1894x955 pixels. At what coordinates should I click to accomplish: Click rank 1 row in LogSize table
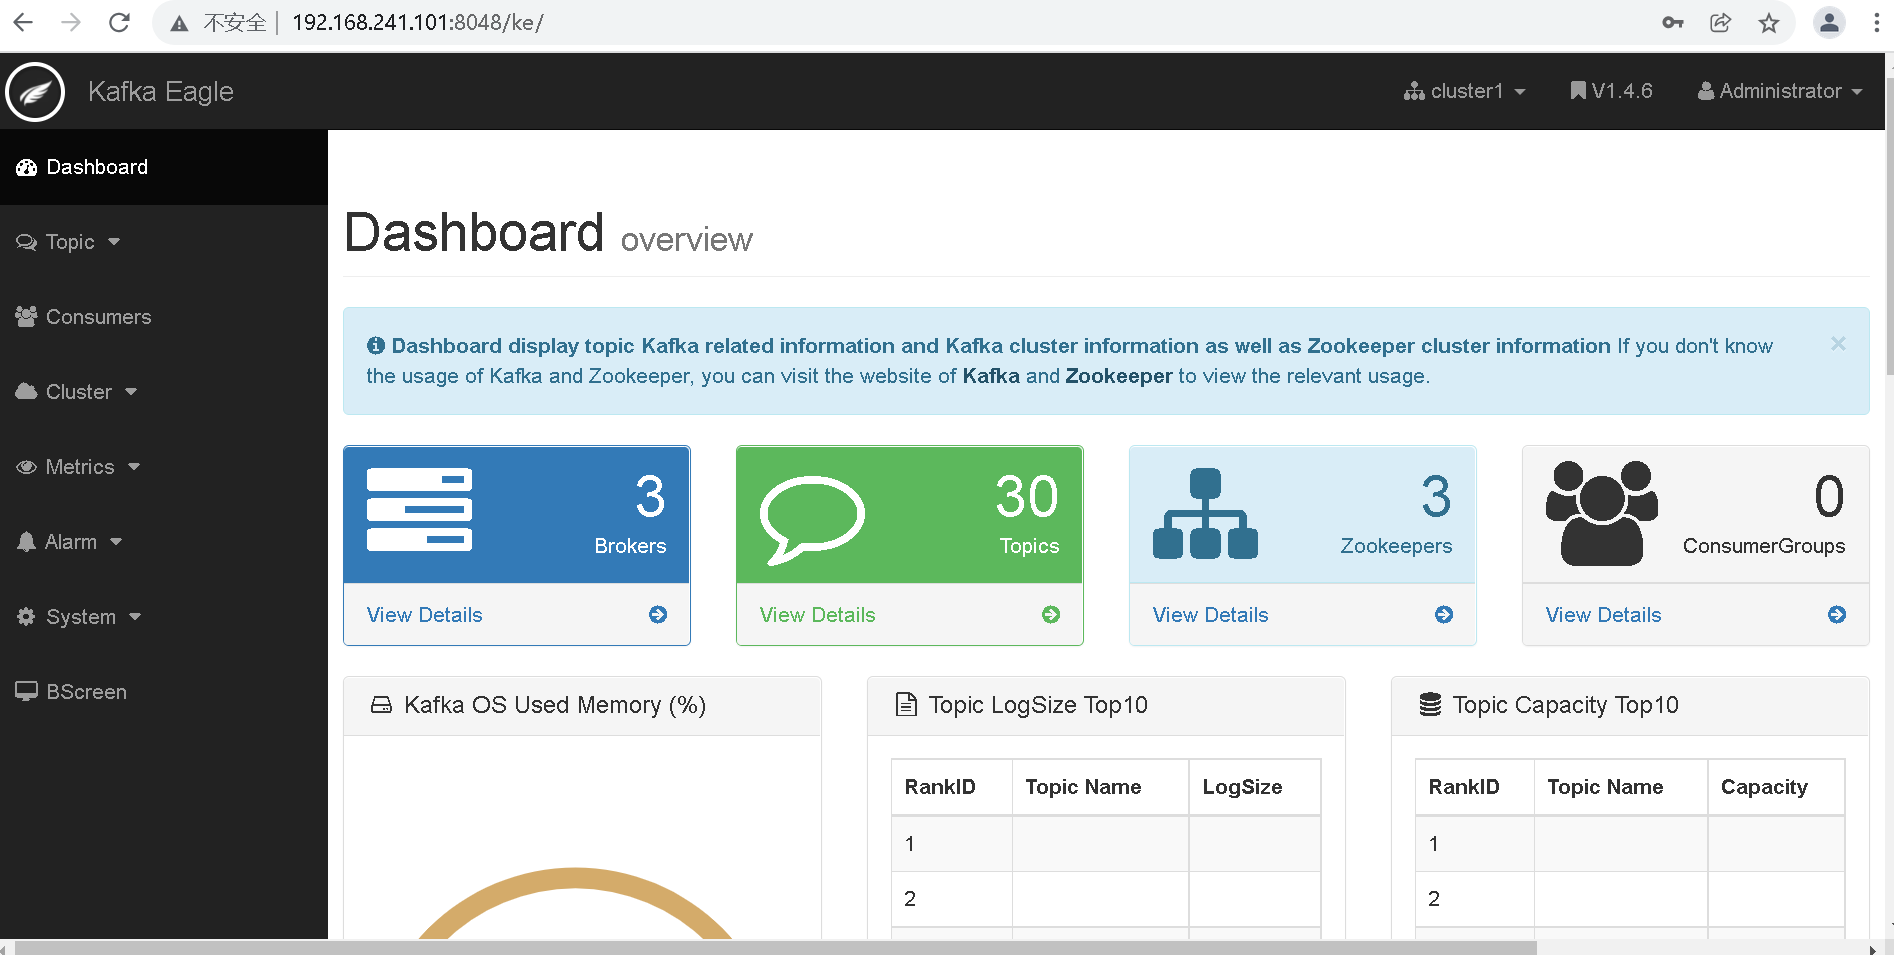(x=1106, y=844)
